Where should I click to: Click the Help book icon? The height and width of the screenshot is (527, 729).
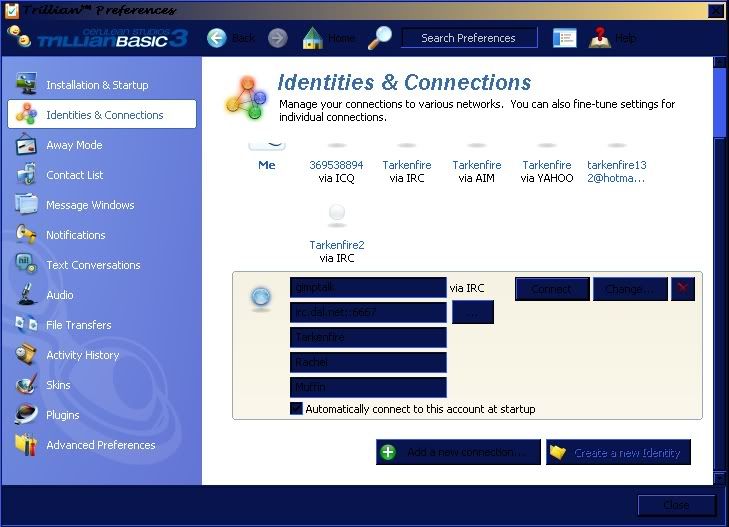coord(599,38)
